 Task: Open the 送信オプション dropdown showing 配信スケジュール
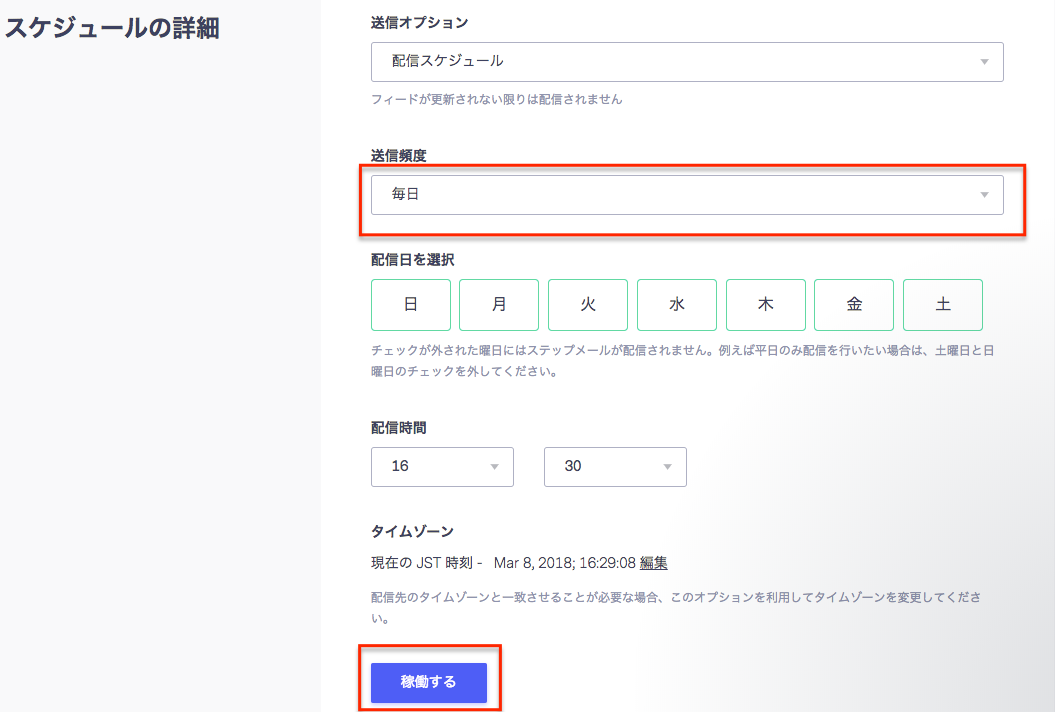[687, 62]
